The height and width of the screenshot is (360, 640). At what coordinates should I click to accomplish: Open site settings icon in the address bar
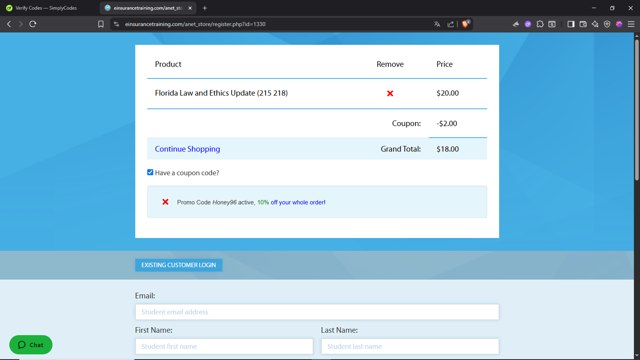pos(116,24)
